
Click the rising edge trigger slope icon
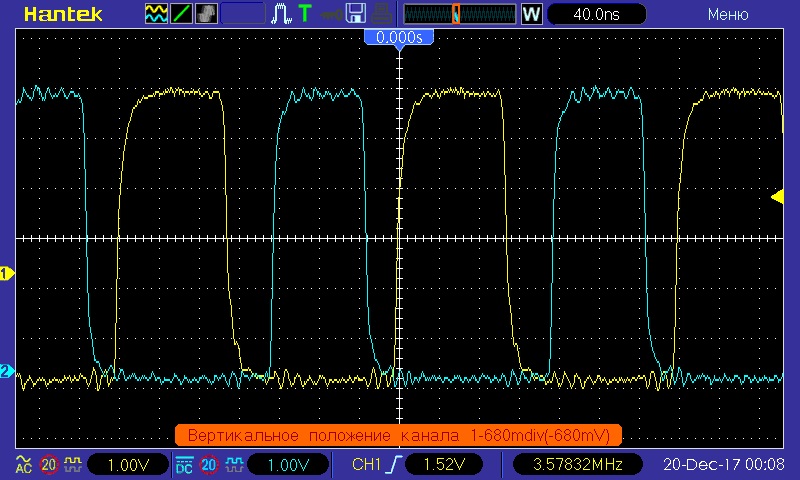pyautogui.click(x=394, y=464)
